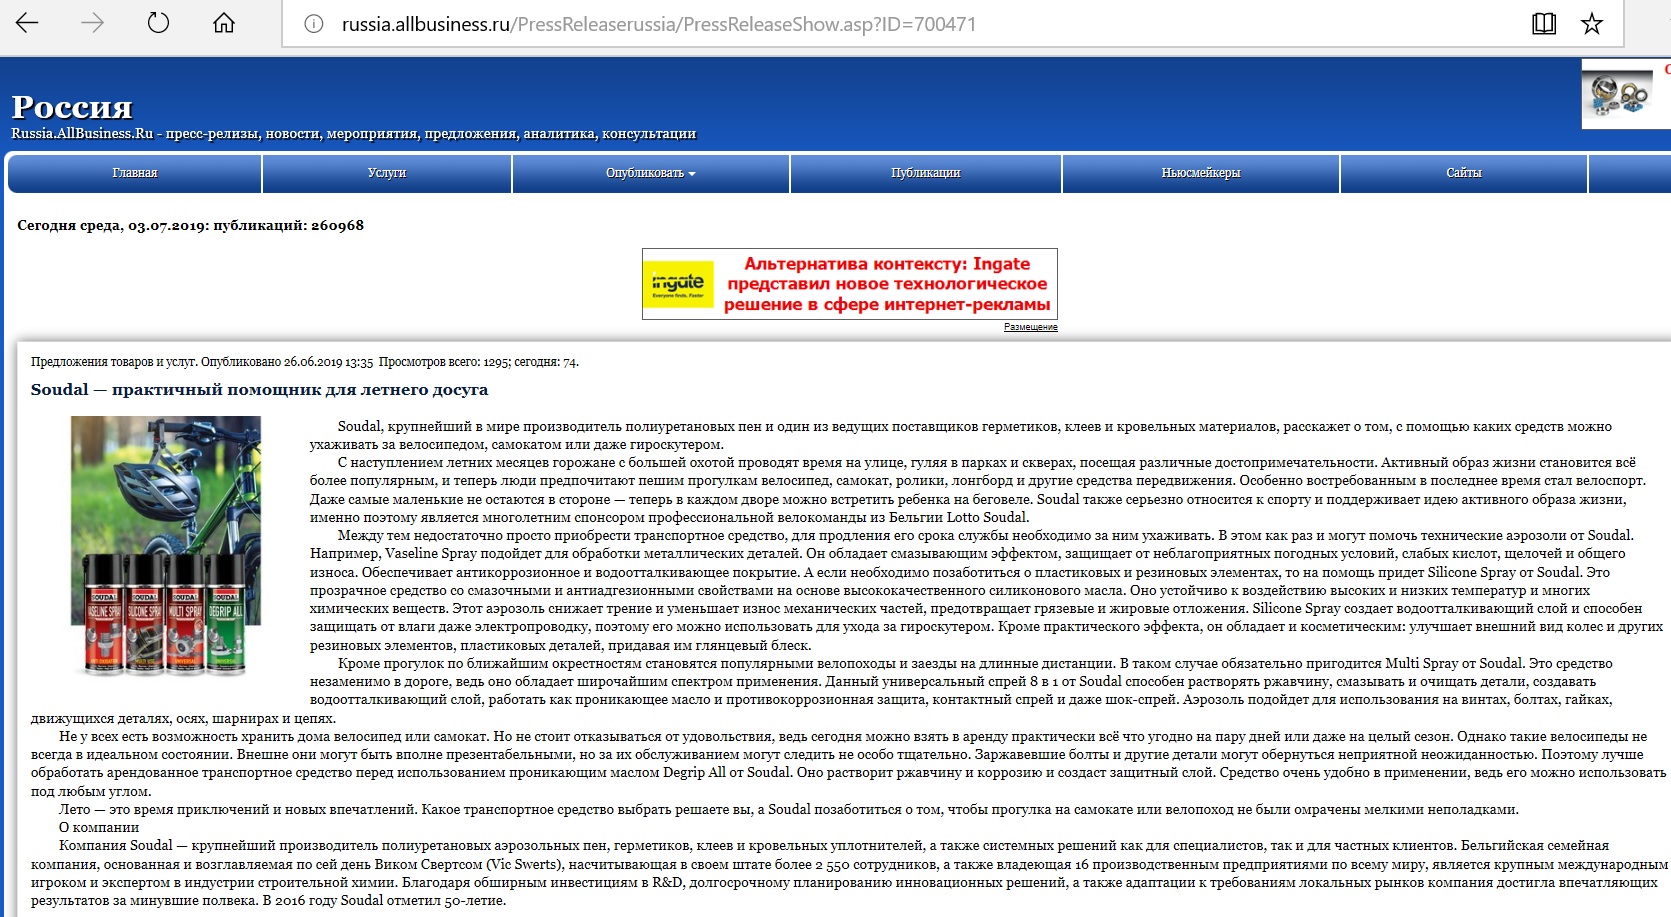
Task: Open the browser home page icon
Action: 224,23
